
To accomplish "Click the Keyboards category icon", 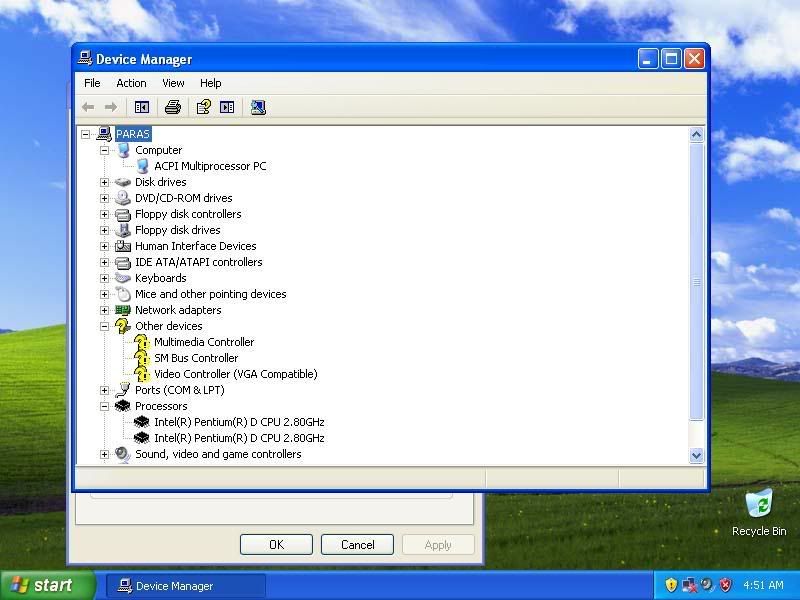I will (123, 278).
